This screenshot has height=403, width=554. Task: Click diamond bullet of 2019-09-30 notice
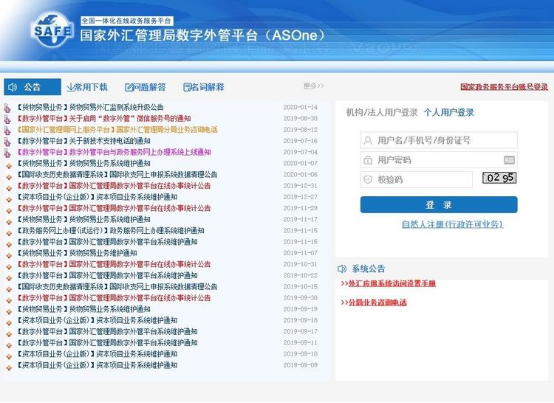point(9,301)
